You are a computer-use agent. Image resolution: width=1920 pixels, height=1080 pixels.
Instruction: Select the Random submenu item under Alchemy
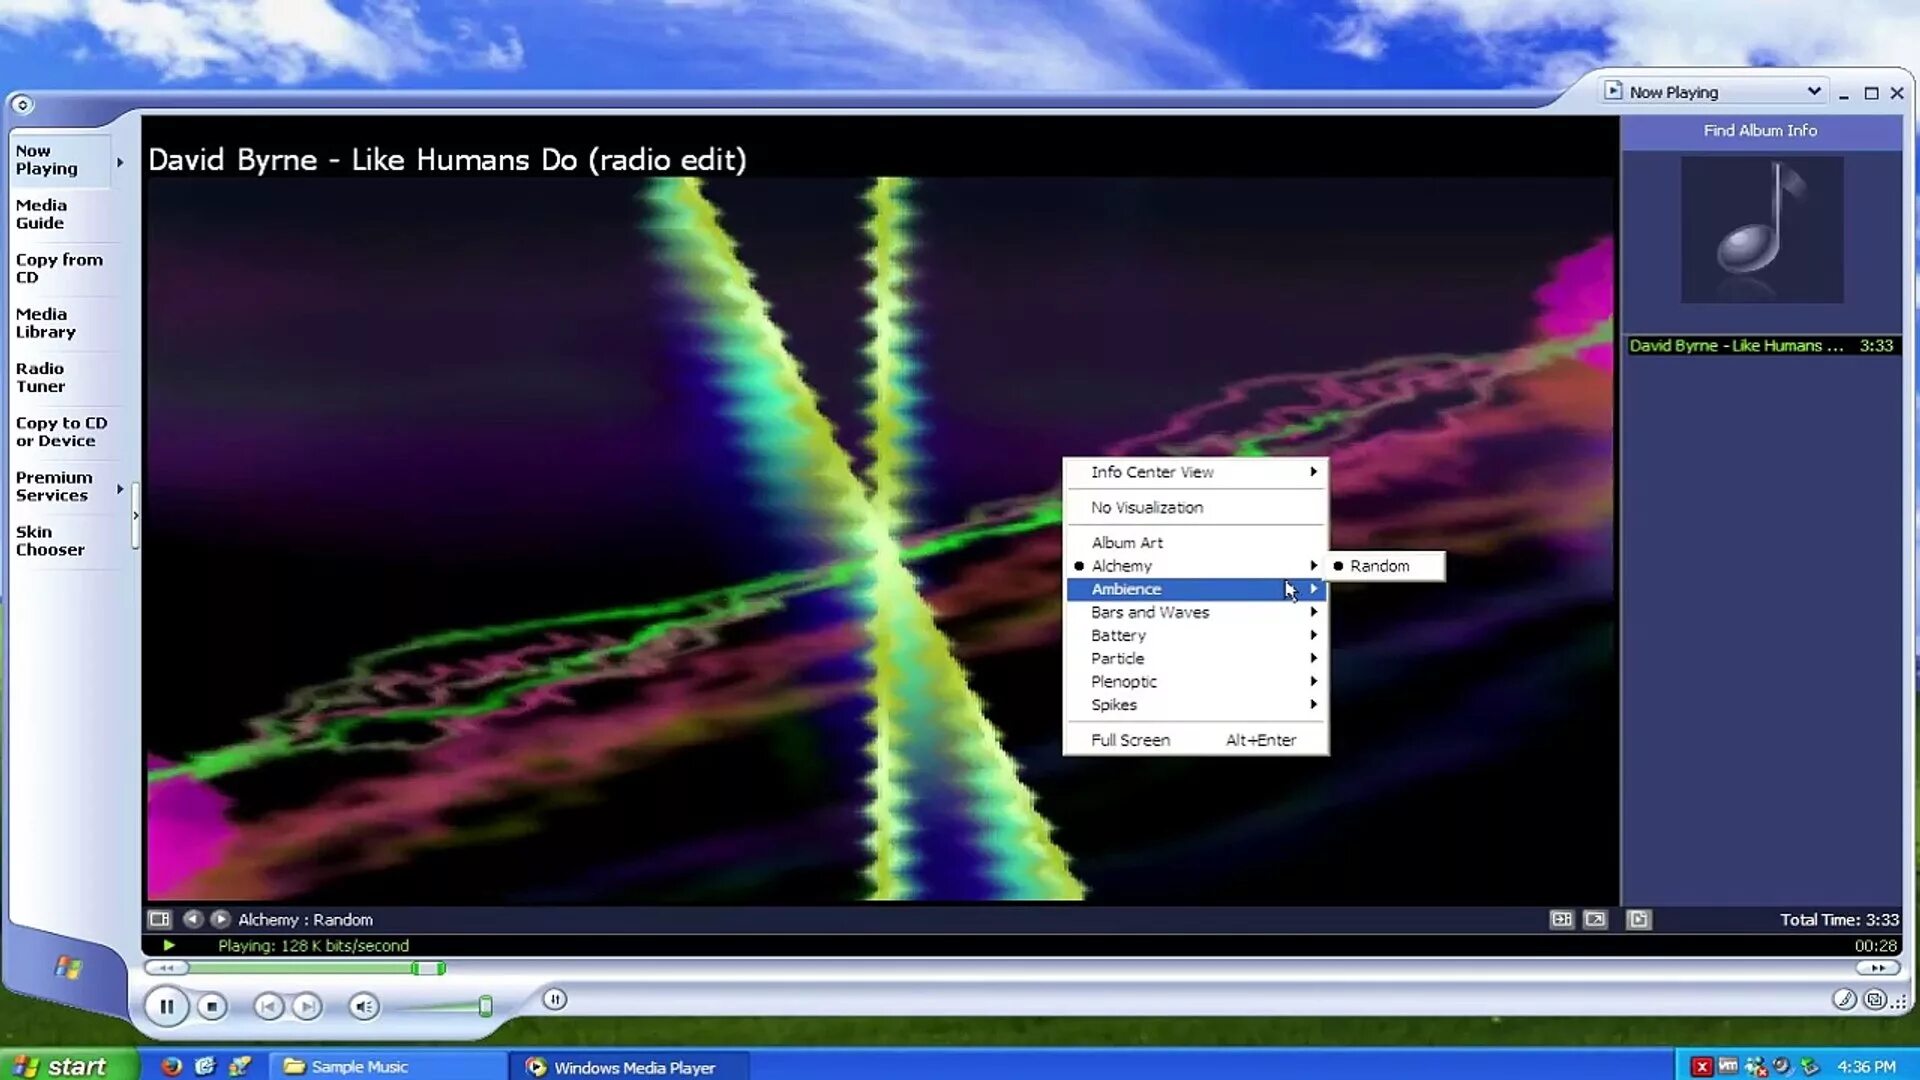pos(1379,566)
